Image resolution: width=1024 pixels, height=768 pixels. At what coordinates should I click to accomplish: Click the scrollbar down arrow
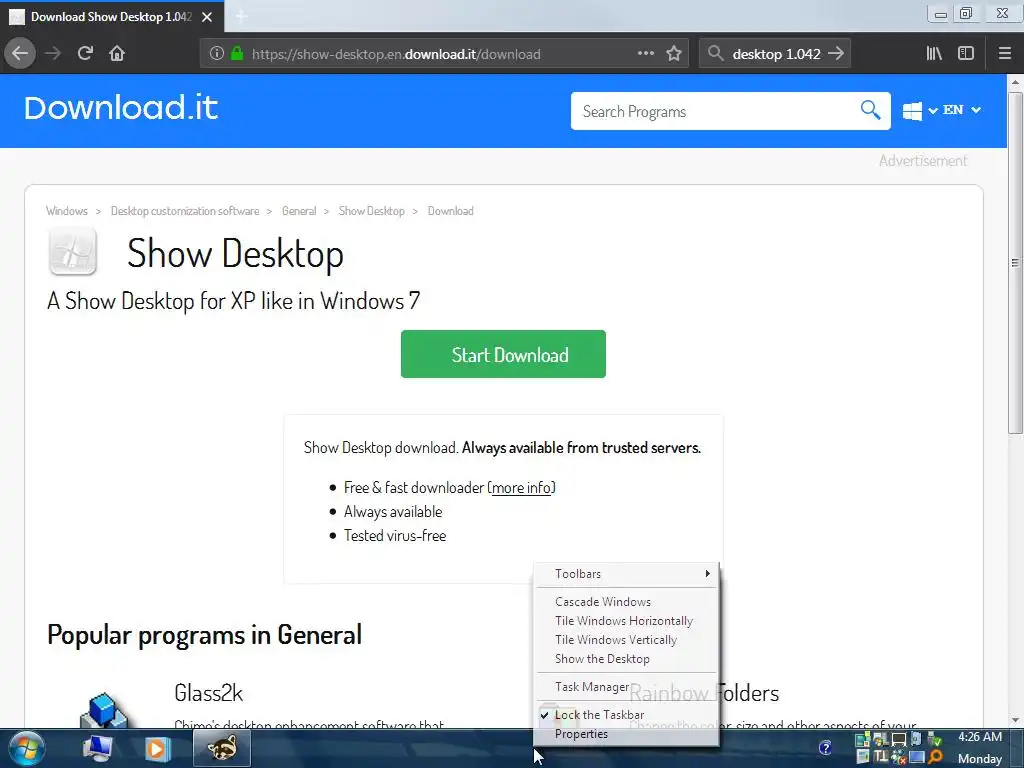click(x=1015, y=720)
